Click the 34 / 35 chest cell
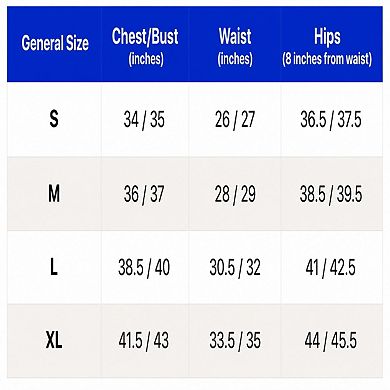Image resolution: width=390 pixels, height=390 pixels. (144, 119)
